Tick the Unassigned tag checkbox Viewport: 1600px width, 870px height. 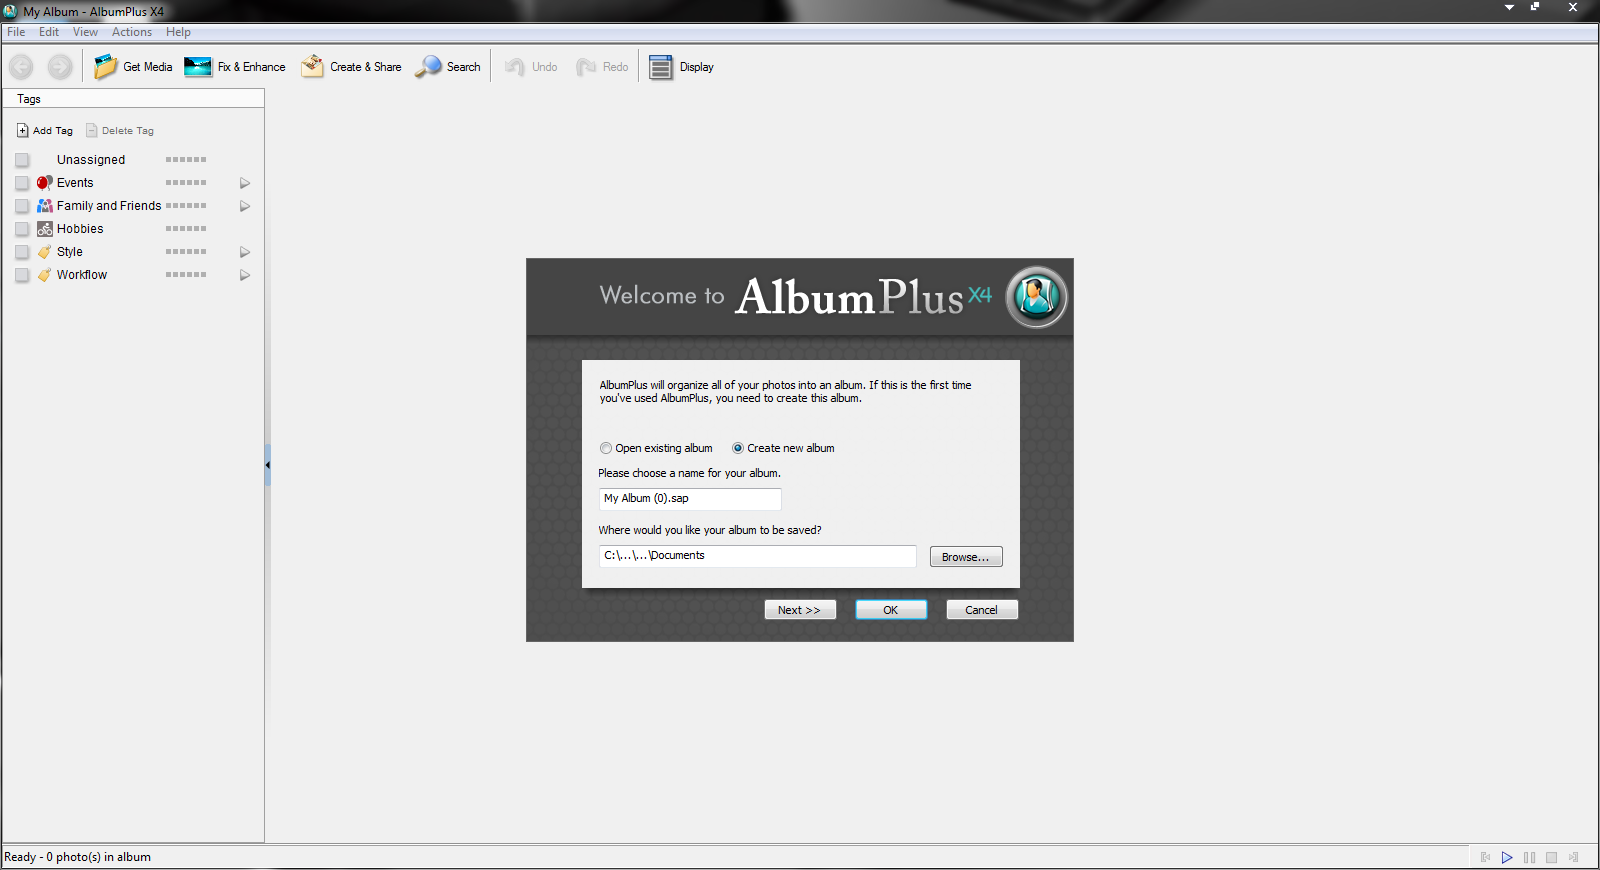[22, 160]
